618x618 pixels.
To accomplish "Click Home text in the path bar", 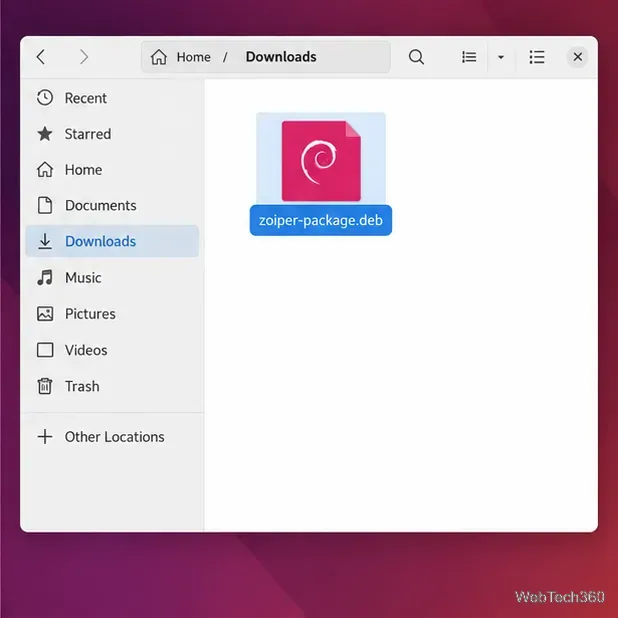I will click(194, 57).
